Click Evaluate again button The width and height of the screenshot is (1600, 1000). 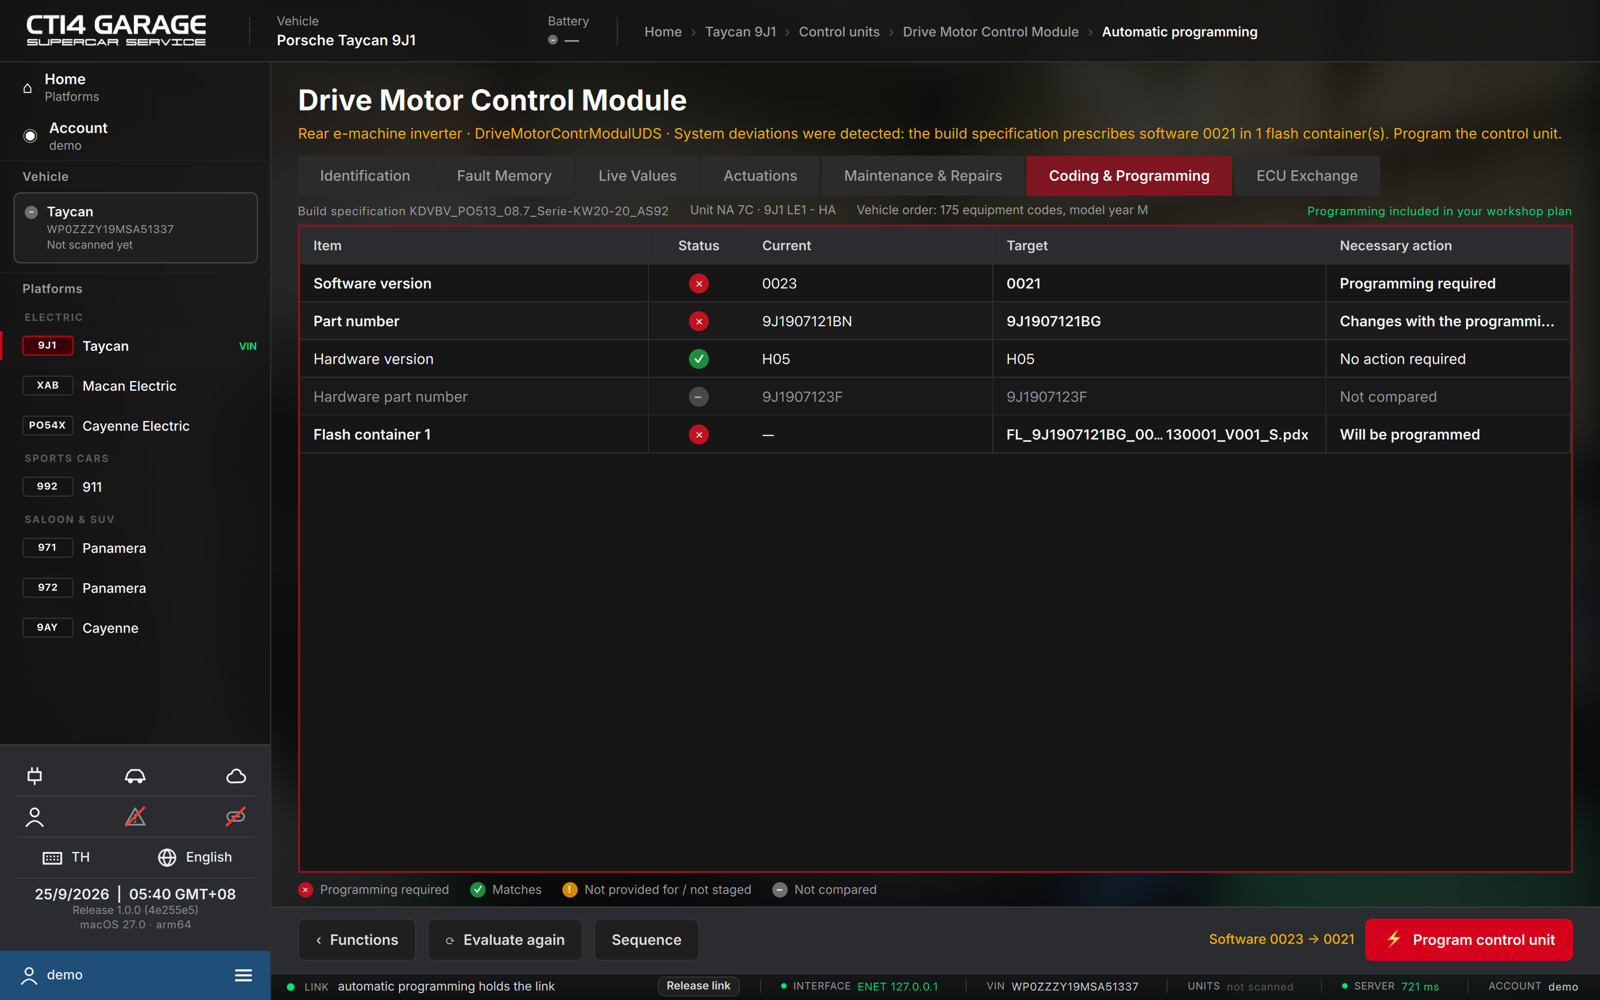coord(505,940)
